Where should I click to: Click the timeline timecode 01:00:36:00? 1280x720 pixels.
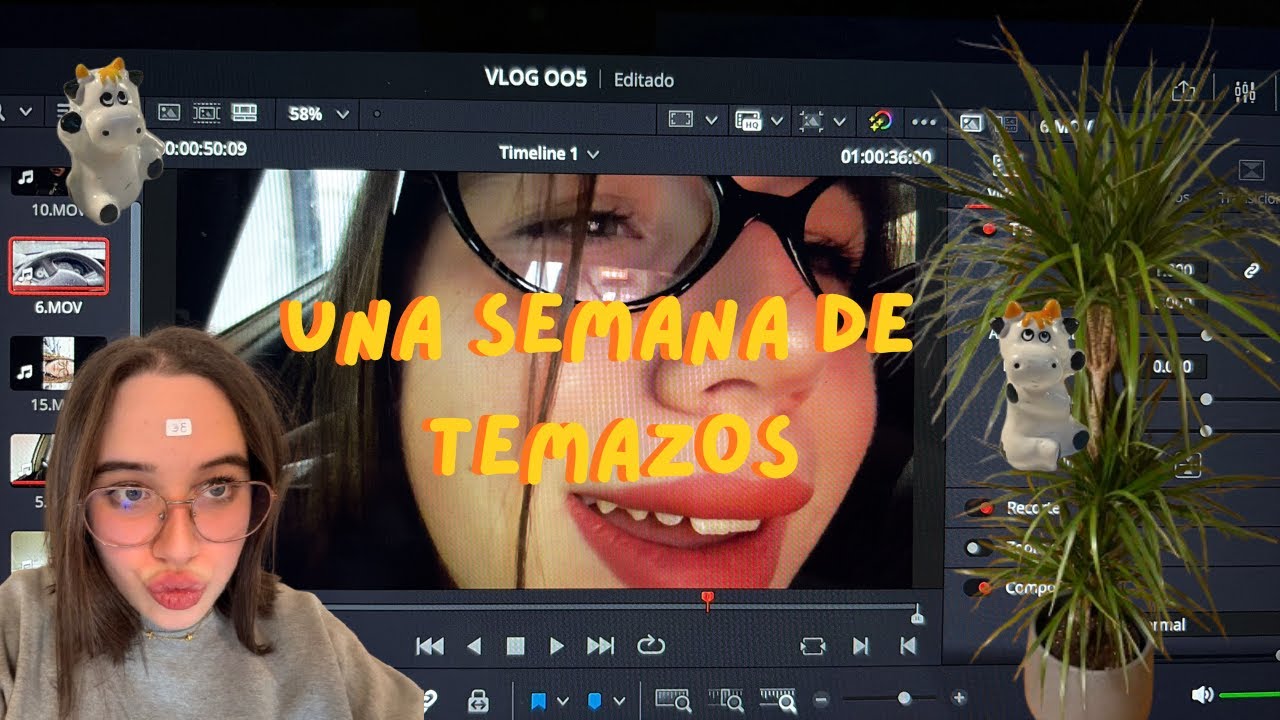click(886, 157)
